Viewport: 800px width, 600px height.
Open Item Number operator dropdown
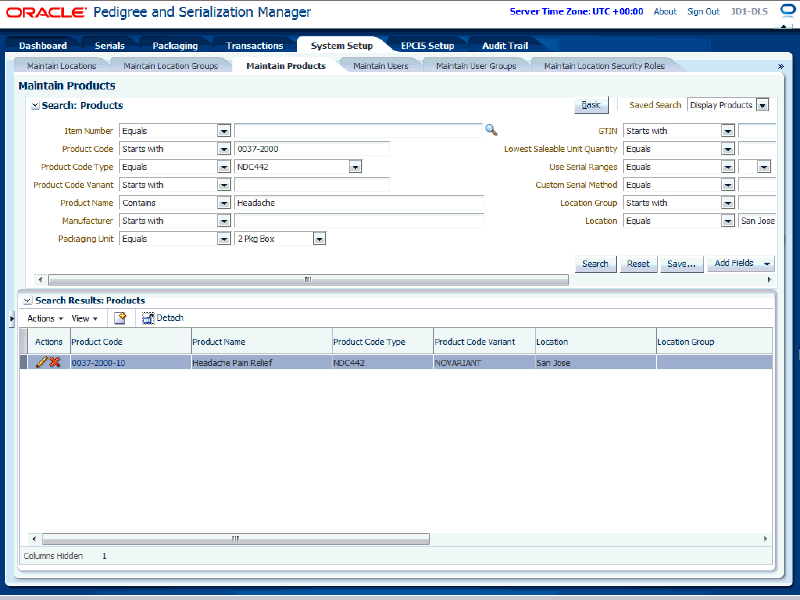(x=224, y=131)
